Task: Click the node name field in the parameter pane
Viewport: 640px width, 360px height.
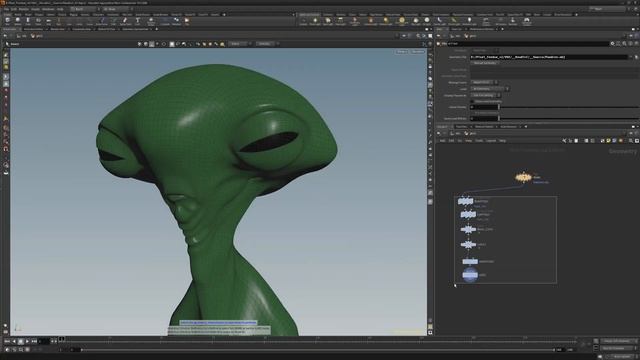Action: point(528,44)
